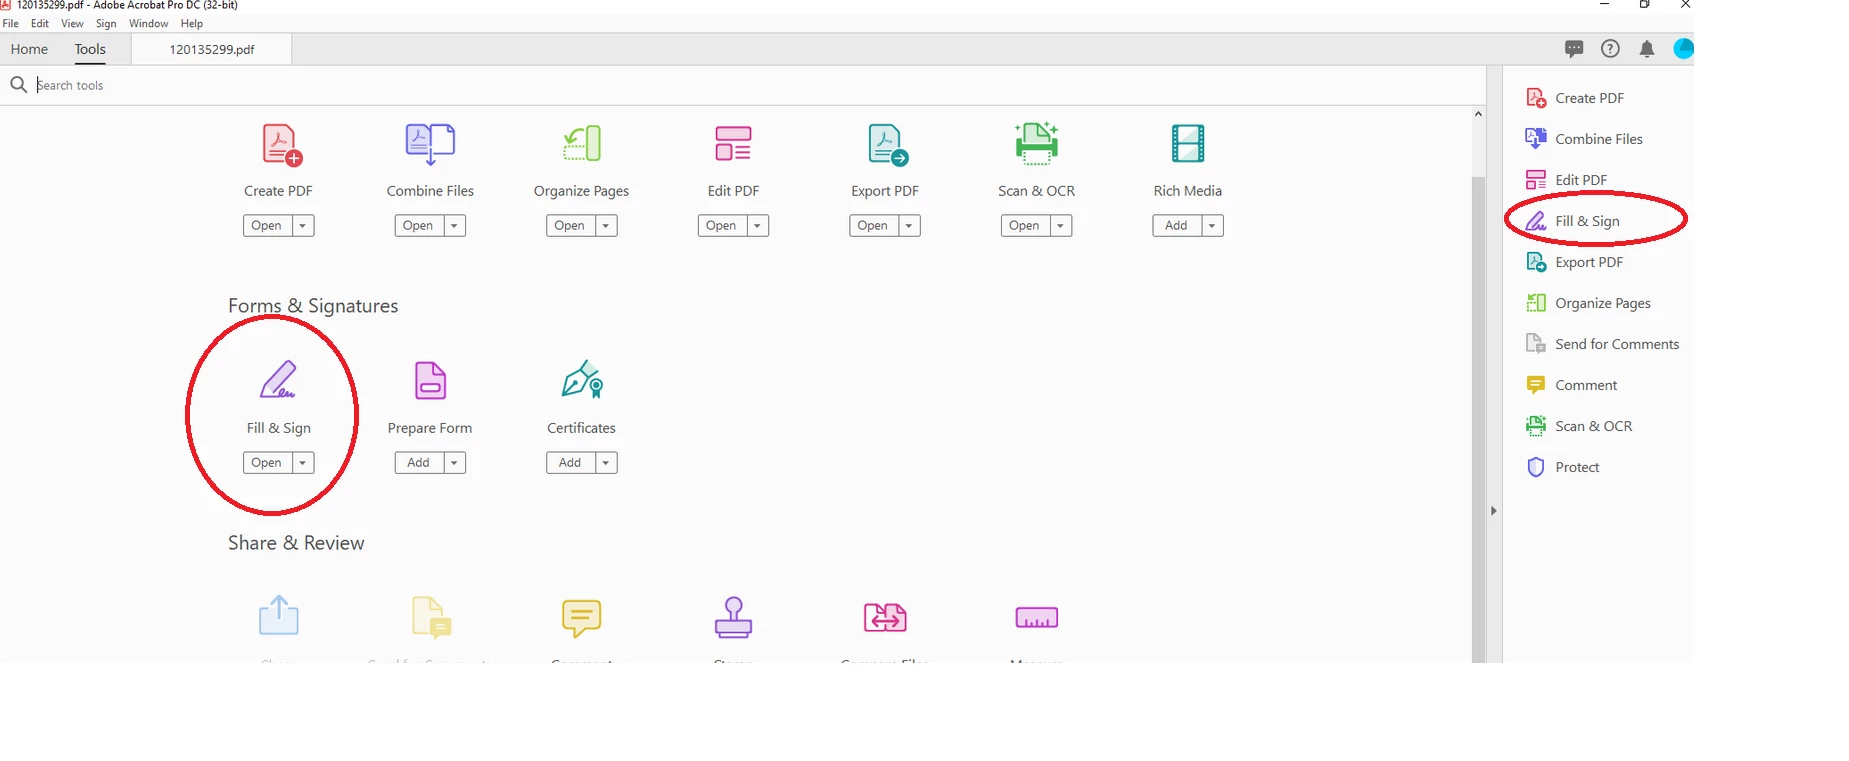1849x761 pixels.
Task: Click the Edit PDF icon in tools grid
Action: pos(733,143)
